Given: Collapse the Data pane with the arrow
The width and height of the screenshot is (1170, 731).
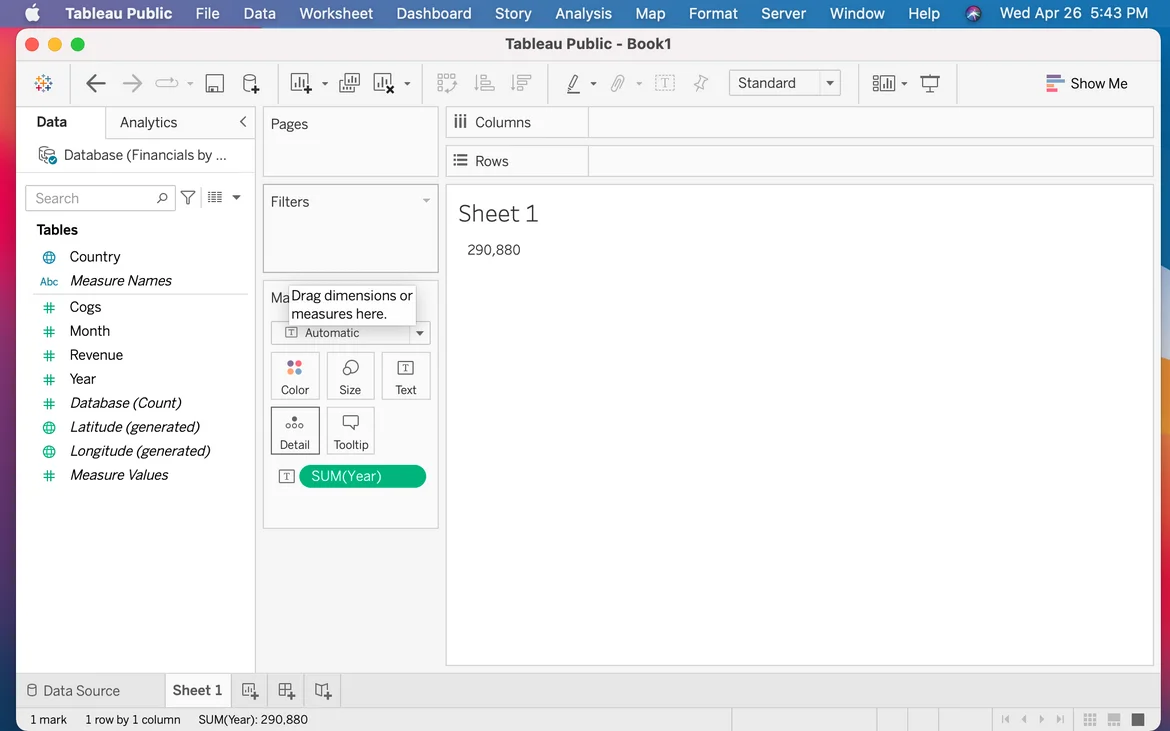Looking at the screenshot, I should pyautogui.click(x=242, y=122).
